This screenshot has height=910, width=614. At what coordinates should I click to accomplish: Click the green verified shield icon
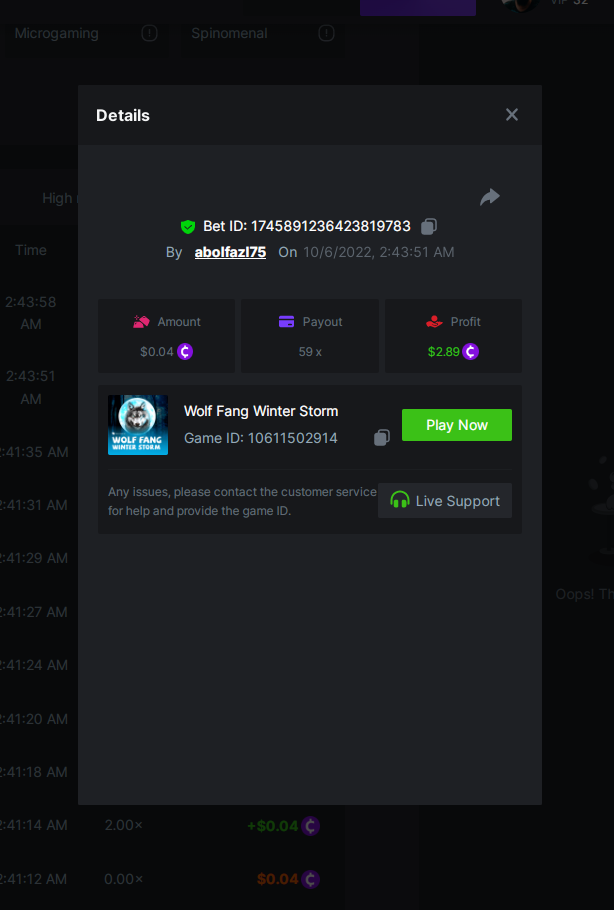tap(187, 226)
